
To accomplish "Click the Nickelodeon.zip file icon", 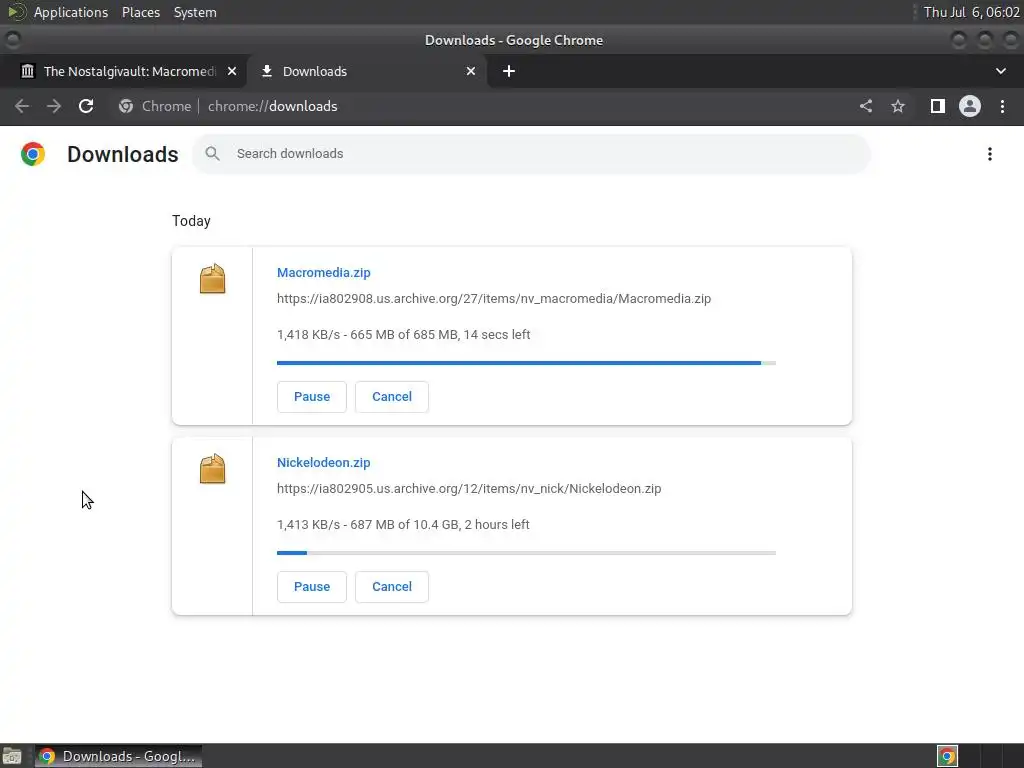I will pyautogui.click(x=212, y=469).
